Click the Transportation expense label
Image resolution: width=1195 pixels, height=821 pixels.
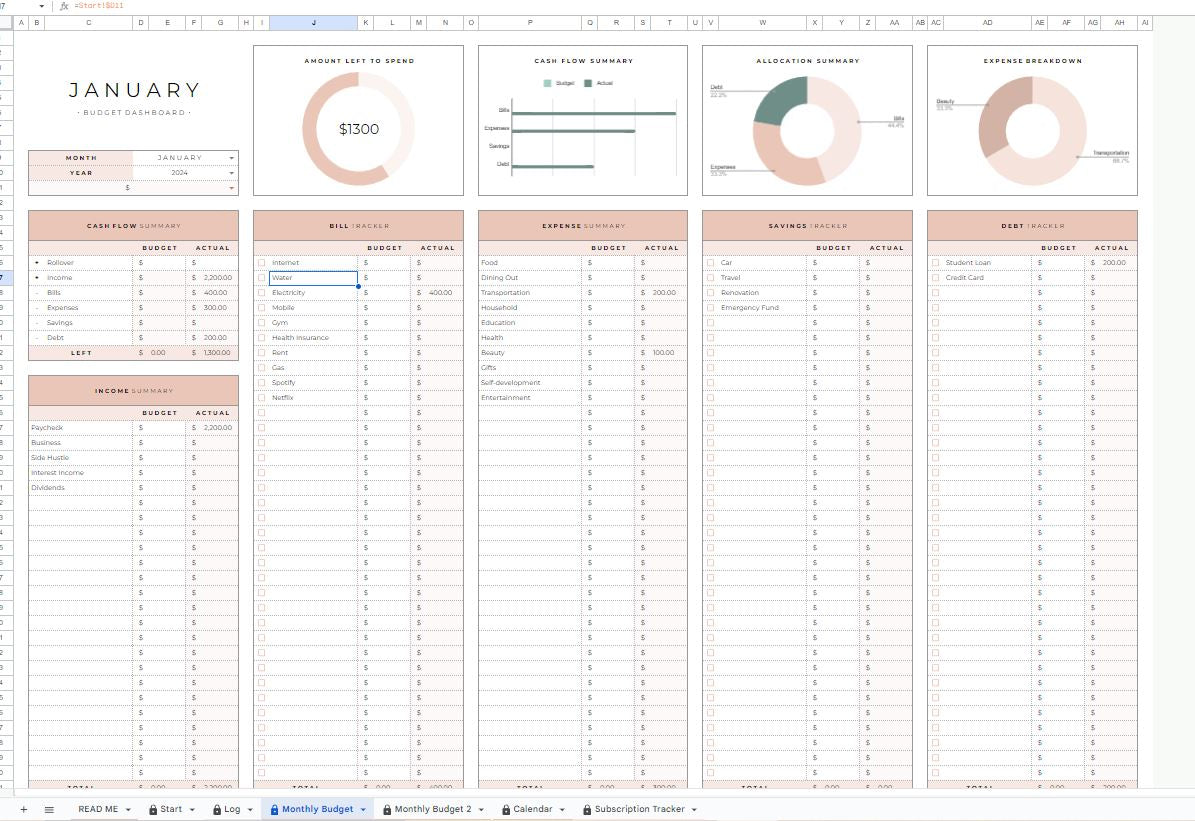tap(505, 293)
